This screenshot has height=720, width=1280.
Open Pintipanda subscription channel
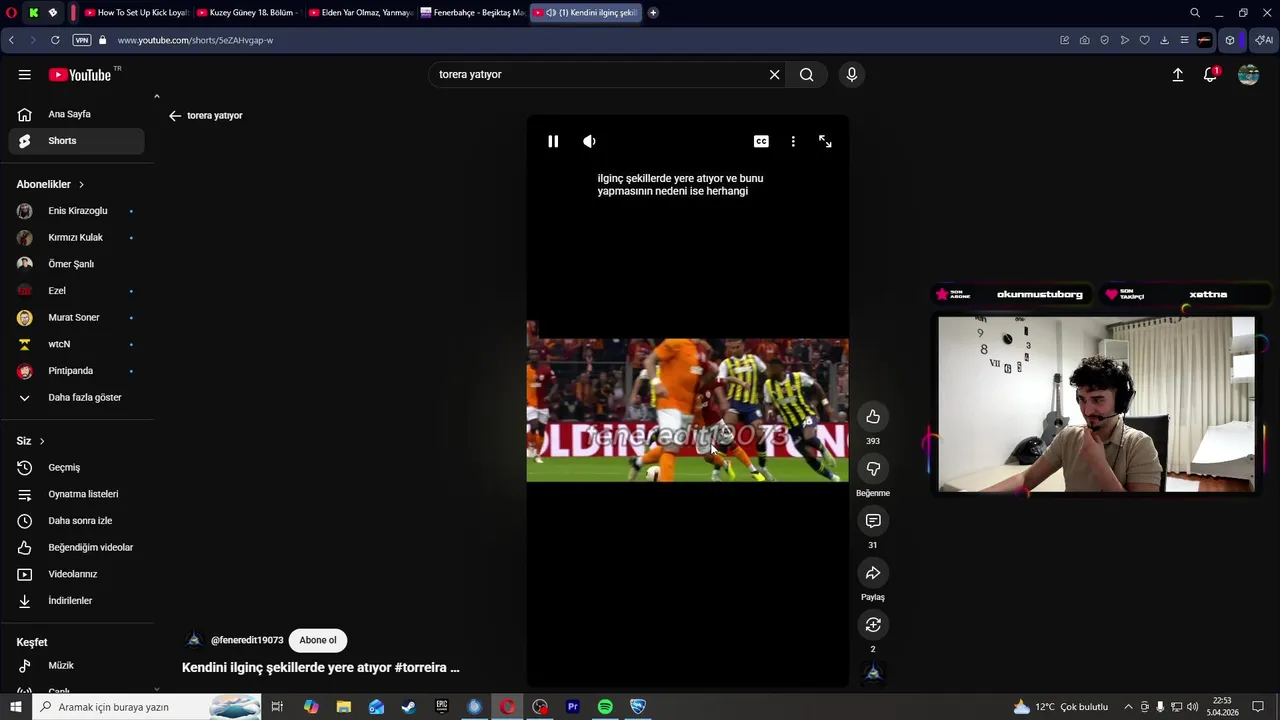(77, 371)
